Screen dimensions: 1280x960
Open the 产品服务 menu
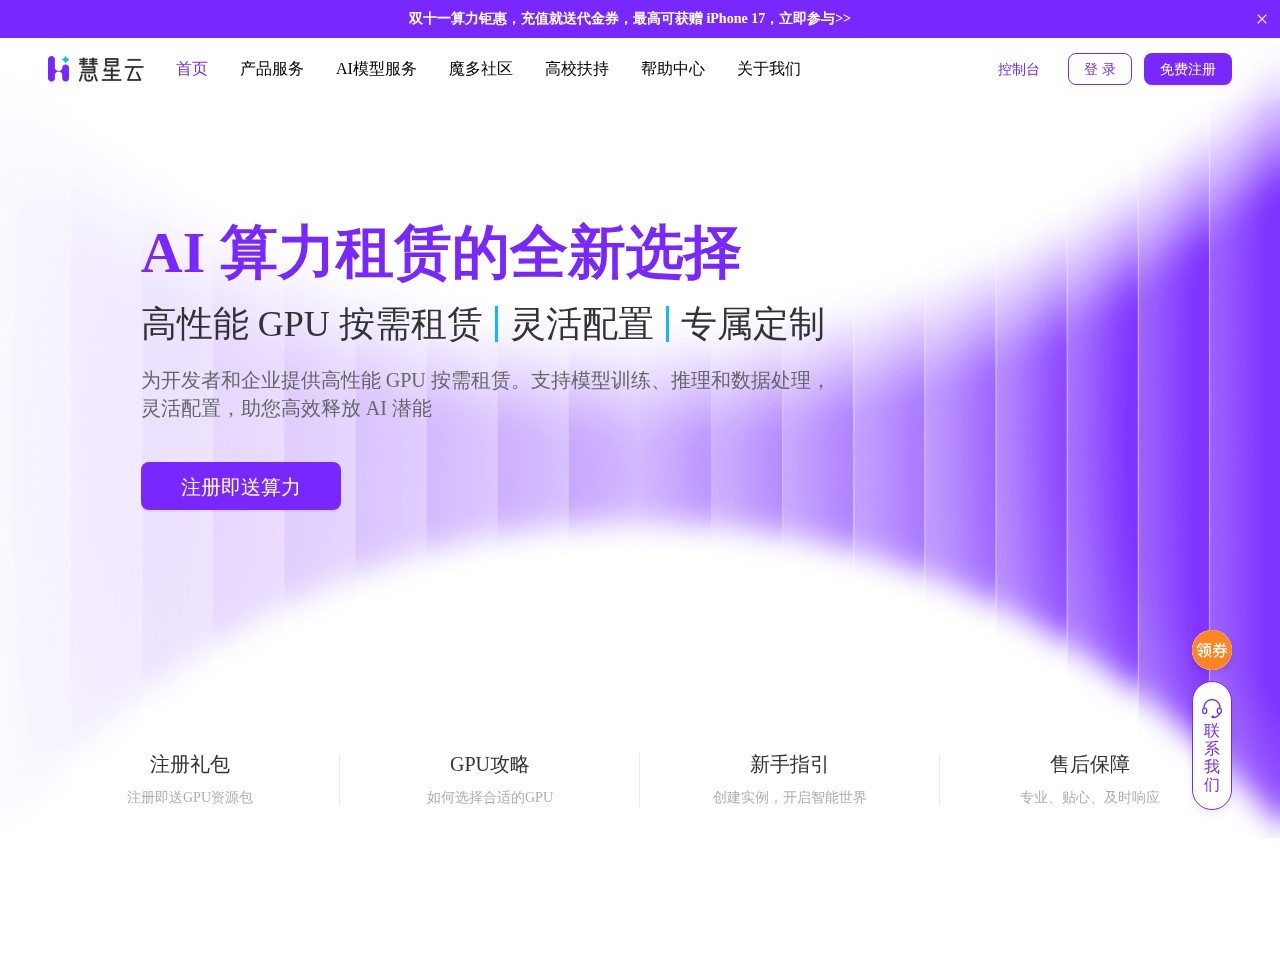[x=271, y=69]
